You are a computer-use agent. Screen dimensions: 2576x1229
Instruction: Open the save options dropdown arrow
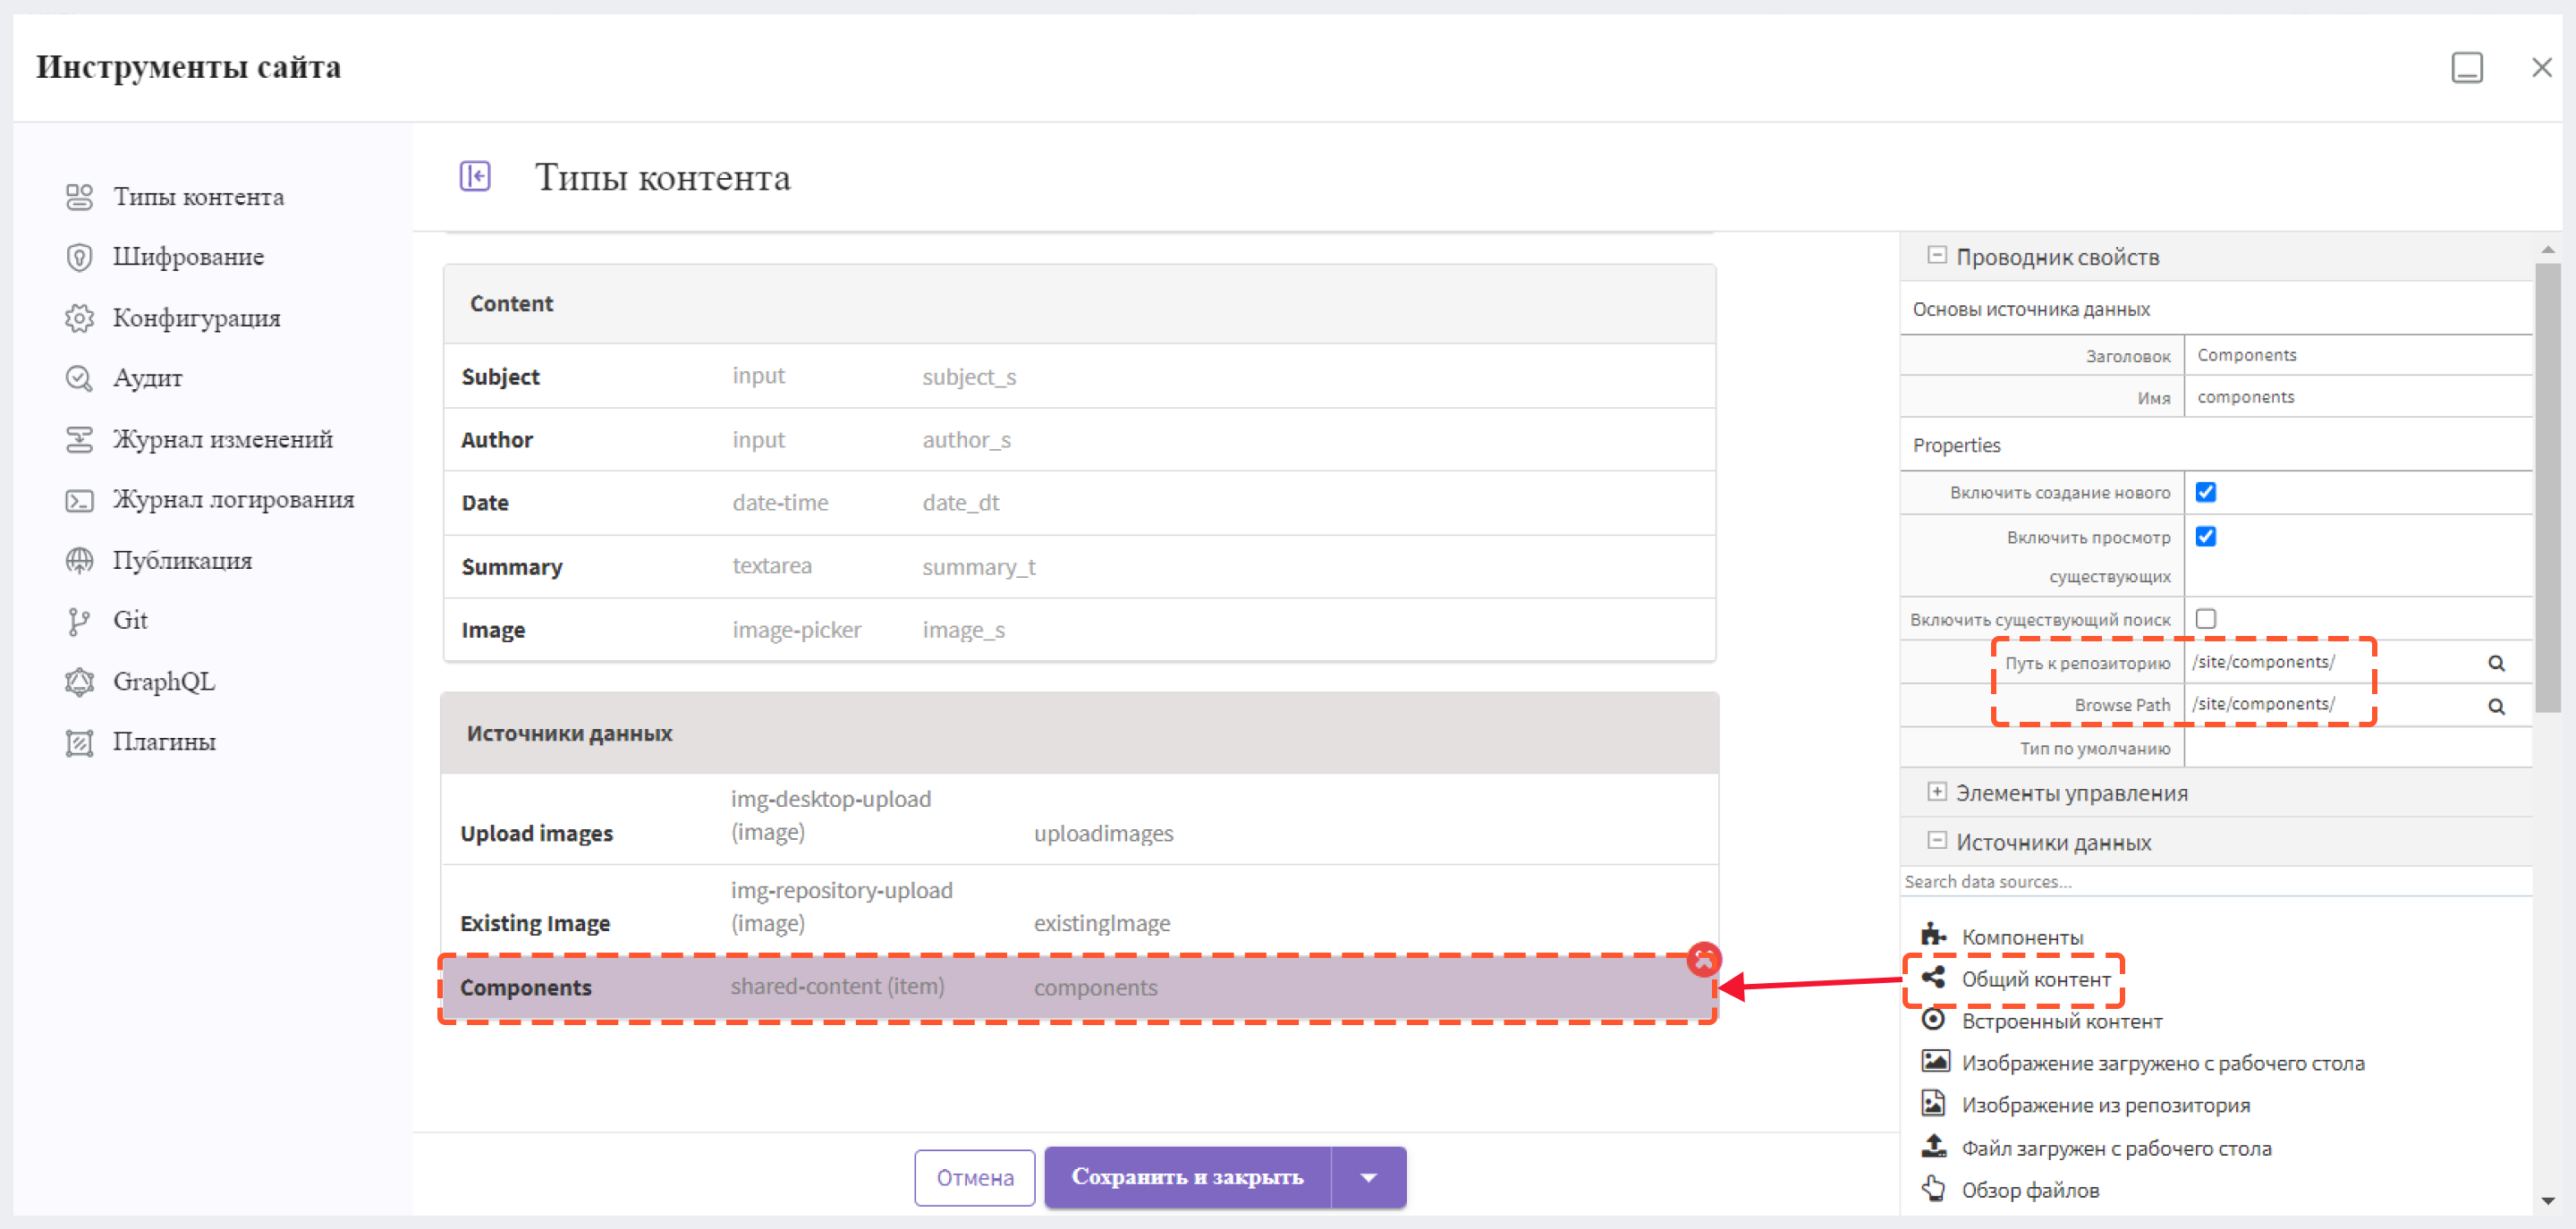point(1368,1177)
